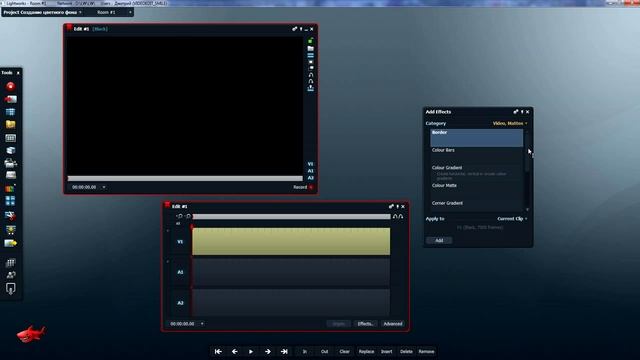Open the Apply to Current Clip dropdown
The width and height of the screenshot is (640, 360).
pyautogui.click(x=512, y=219)
